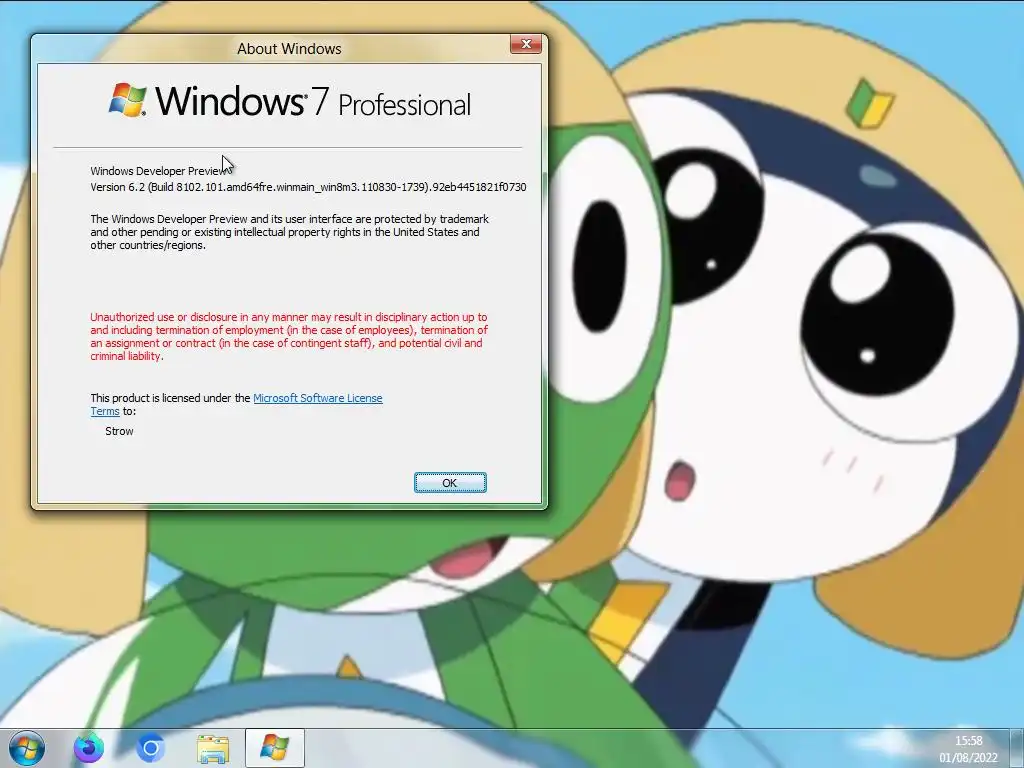Select the About Windows taskbar button
The width and height of the screenshot is (1024, 768).
click(274, 748)
